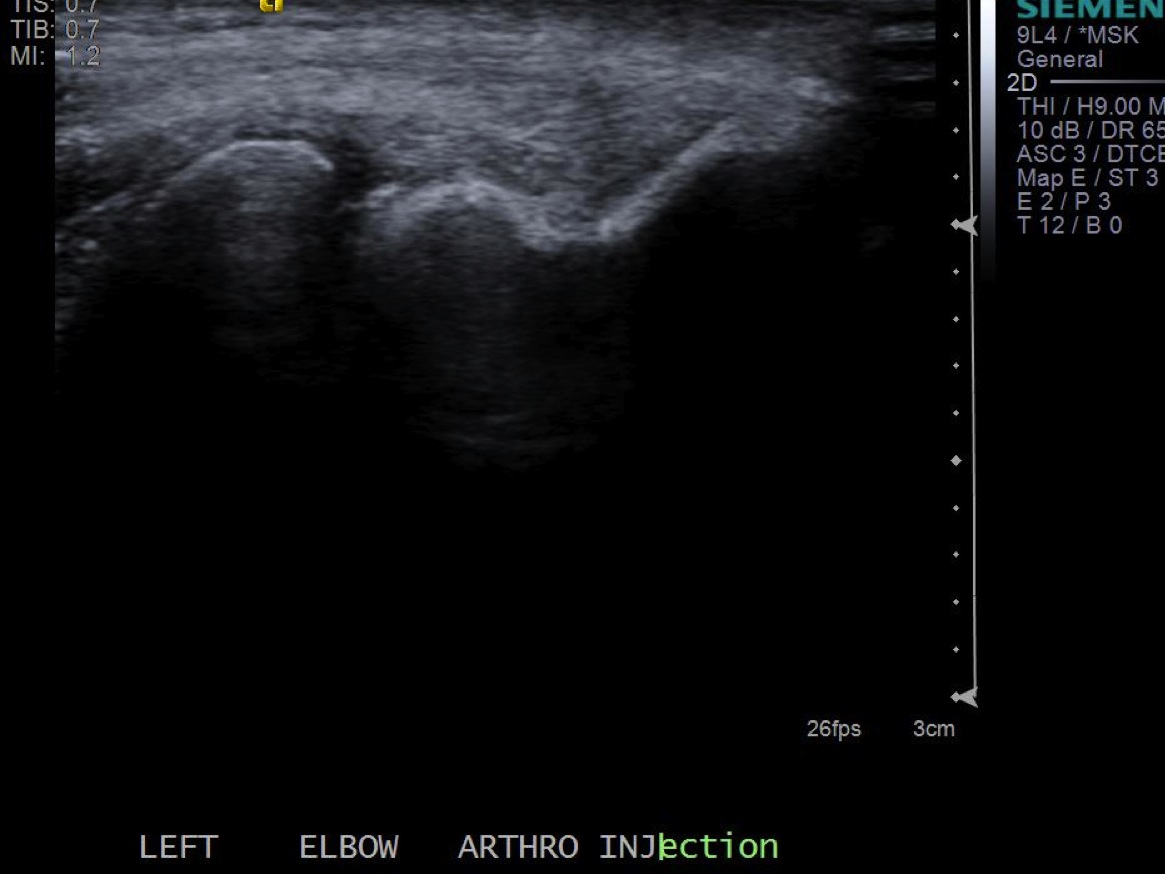Click the T 12 / B 0 parameter

click(x=1069, y=225)
